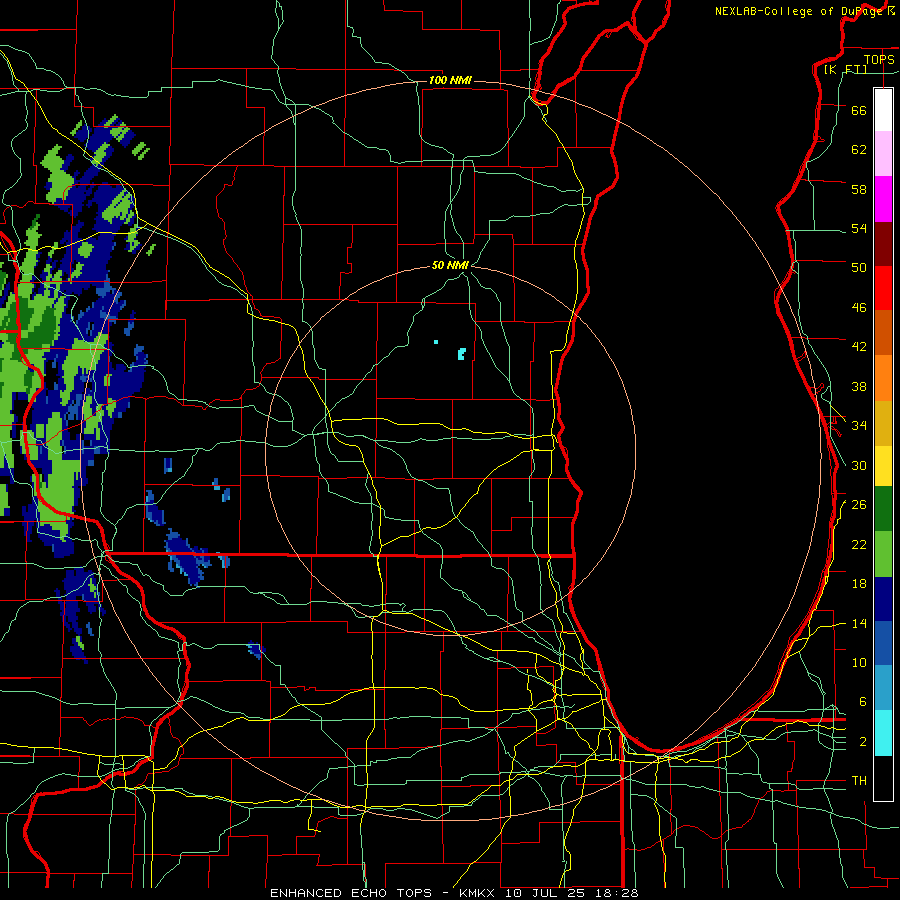This screenshot has height=900, width=900.
Task: Choose the gold legend swatch
Action: 883,423
